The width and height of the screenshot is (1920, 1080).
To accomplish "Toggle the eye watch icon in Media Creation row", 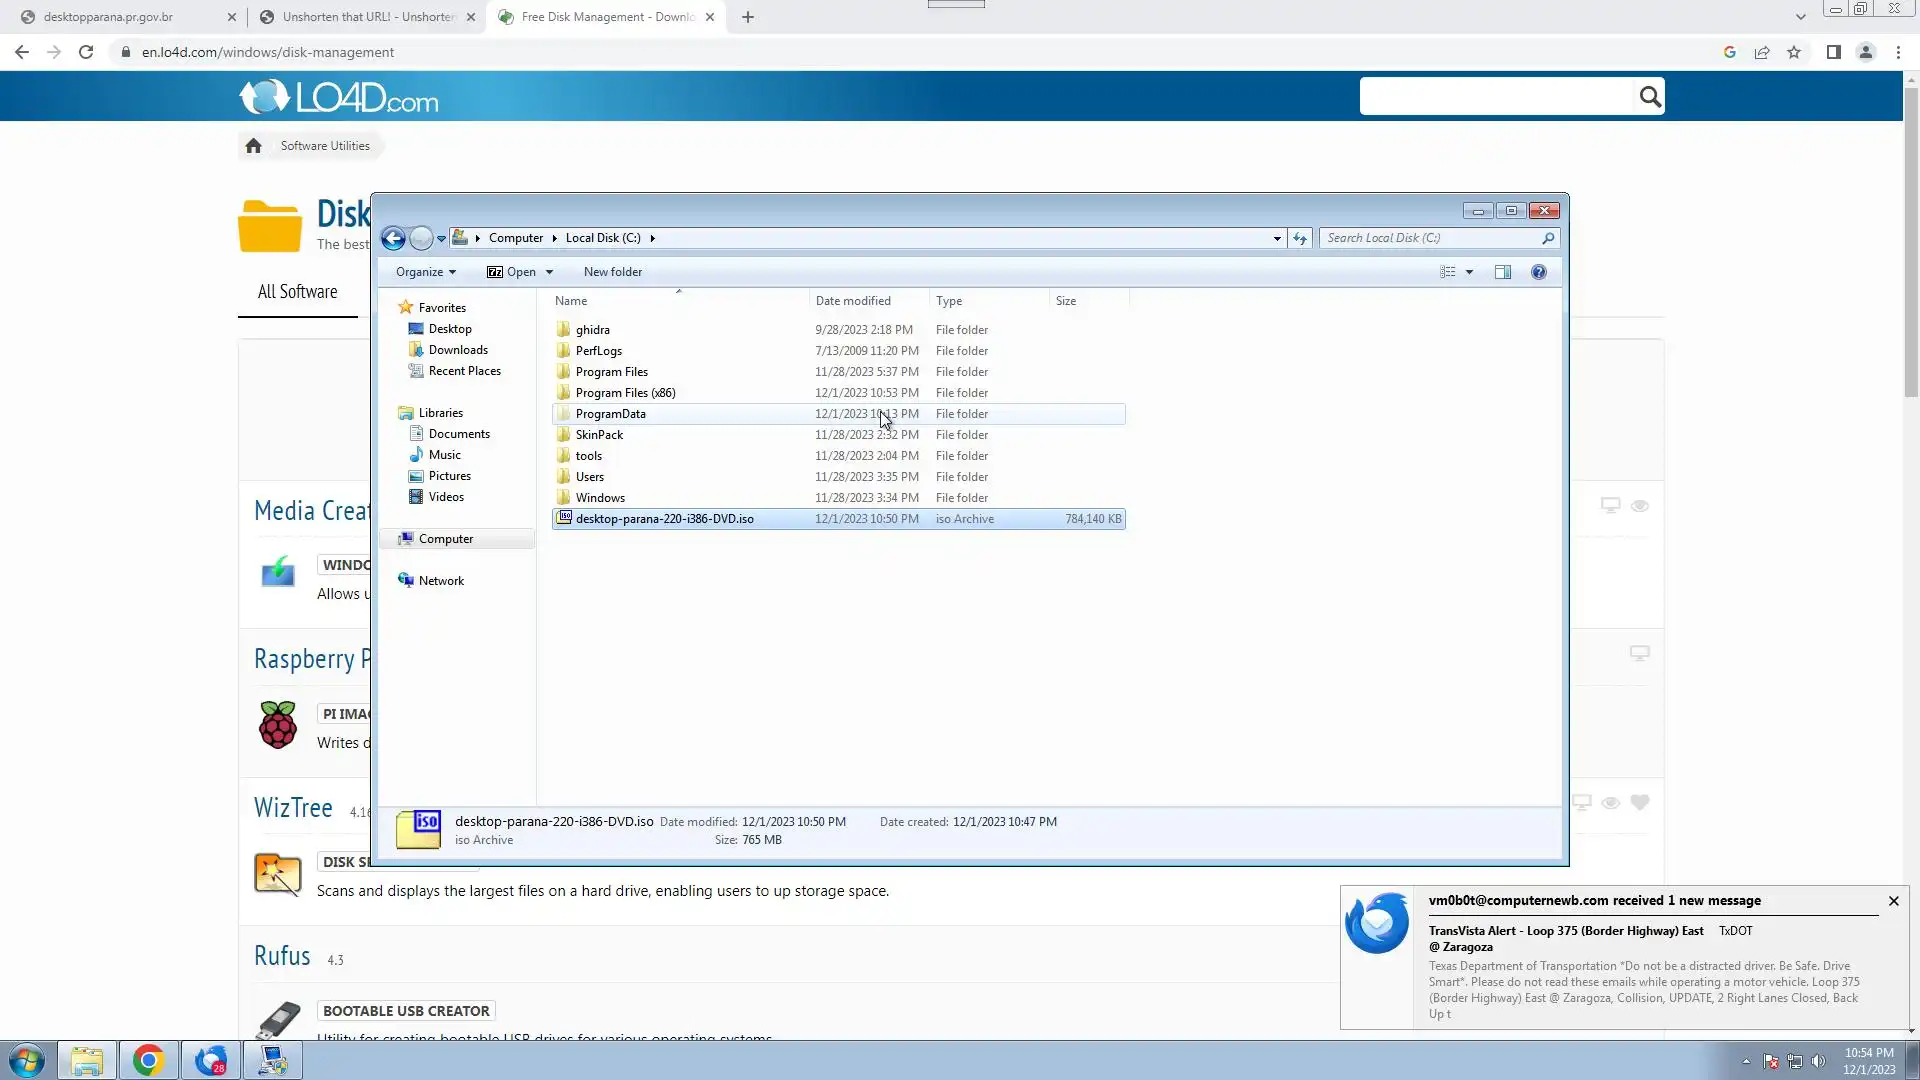I will (1640, 506).
